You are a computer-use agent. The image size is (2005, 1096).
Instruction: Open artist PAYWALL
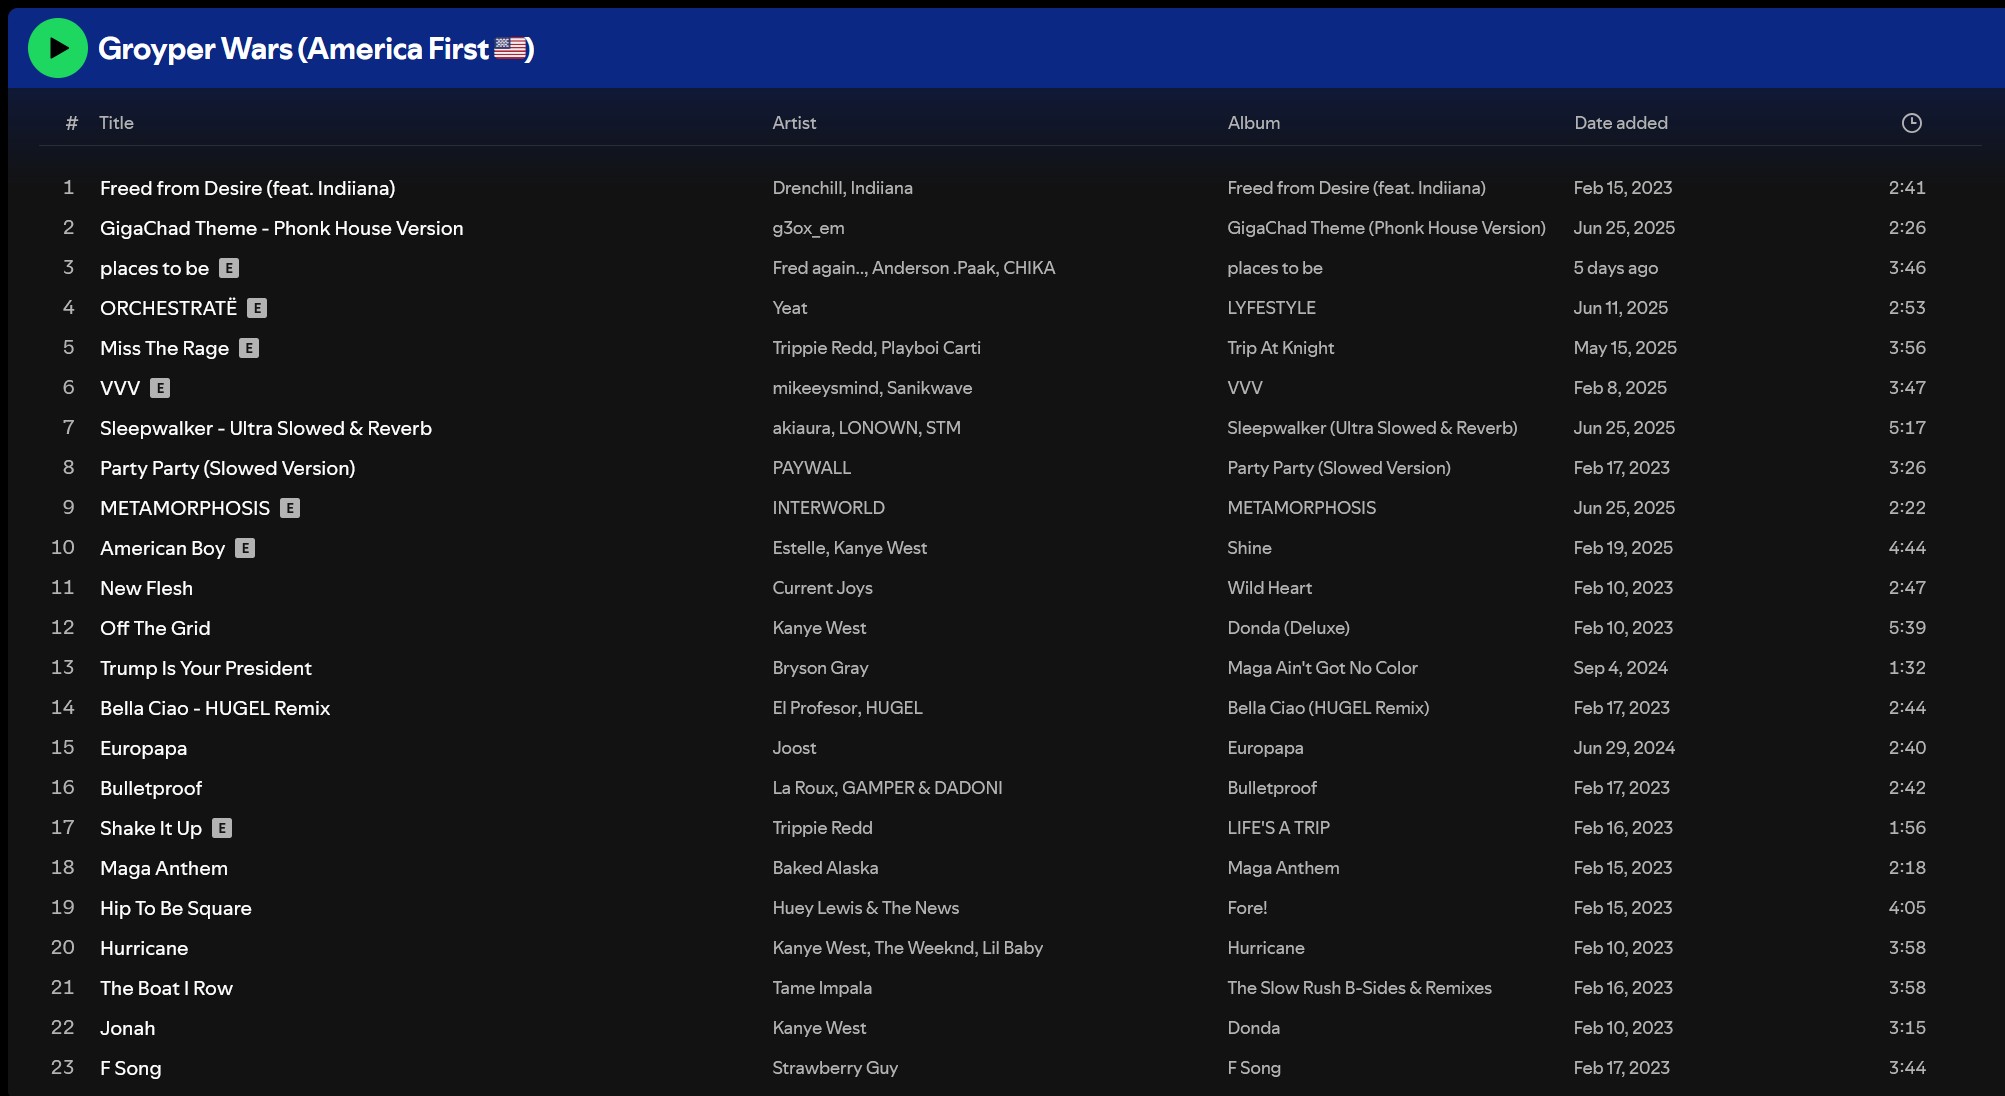click(x=811, y=468)
